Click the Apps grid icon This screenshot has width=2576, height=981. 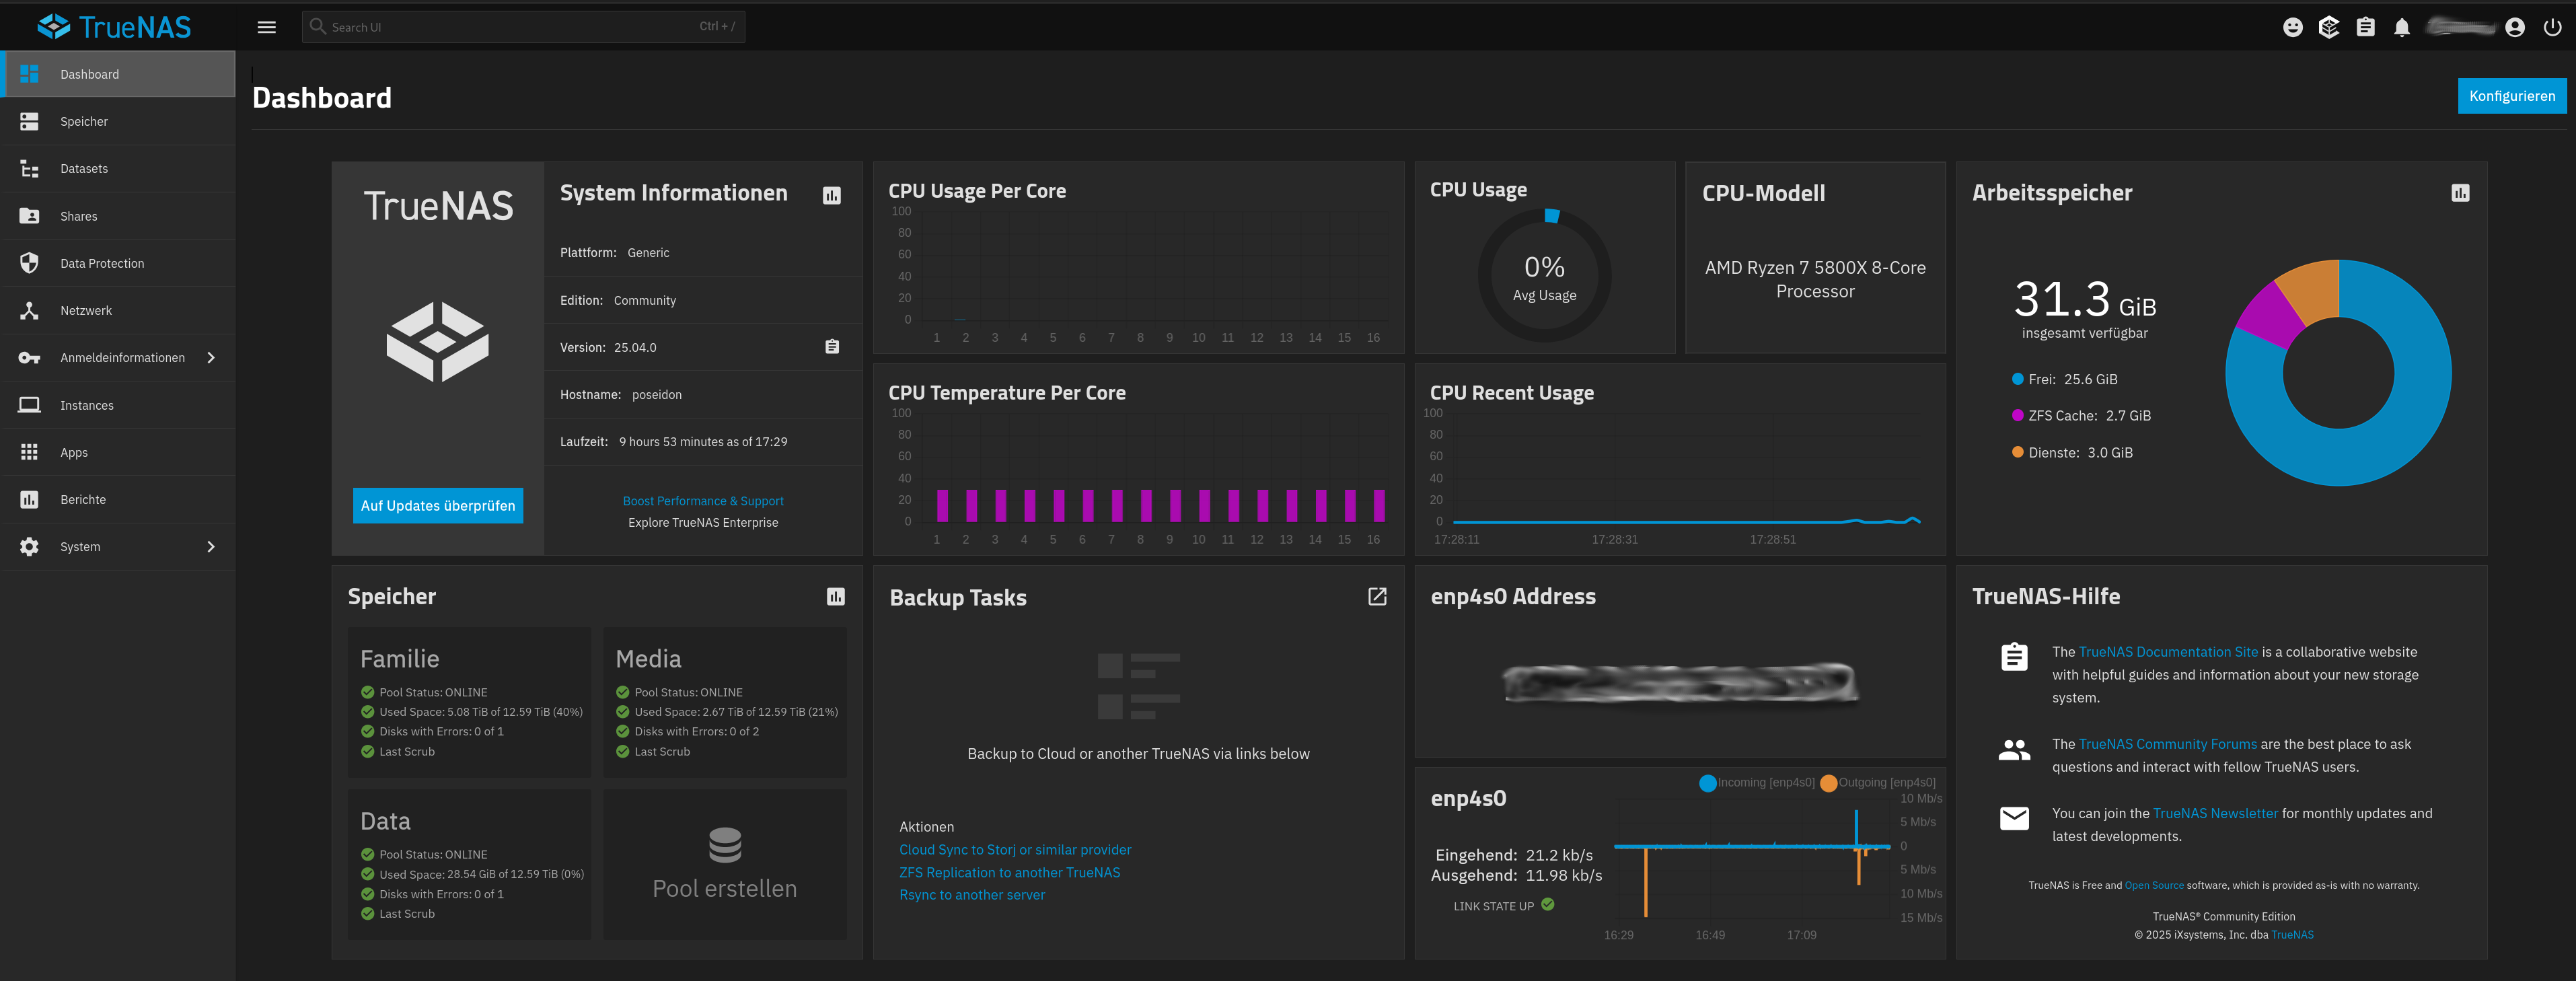click(x=29, y=452)
